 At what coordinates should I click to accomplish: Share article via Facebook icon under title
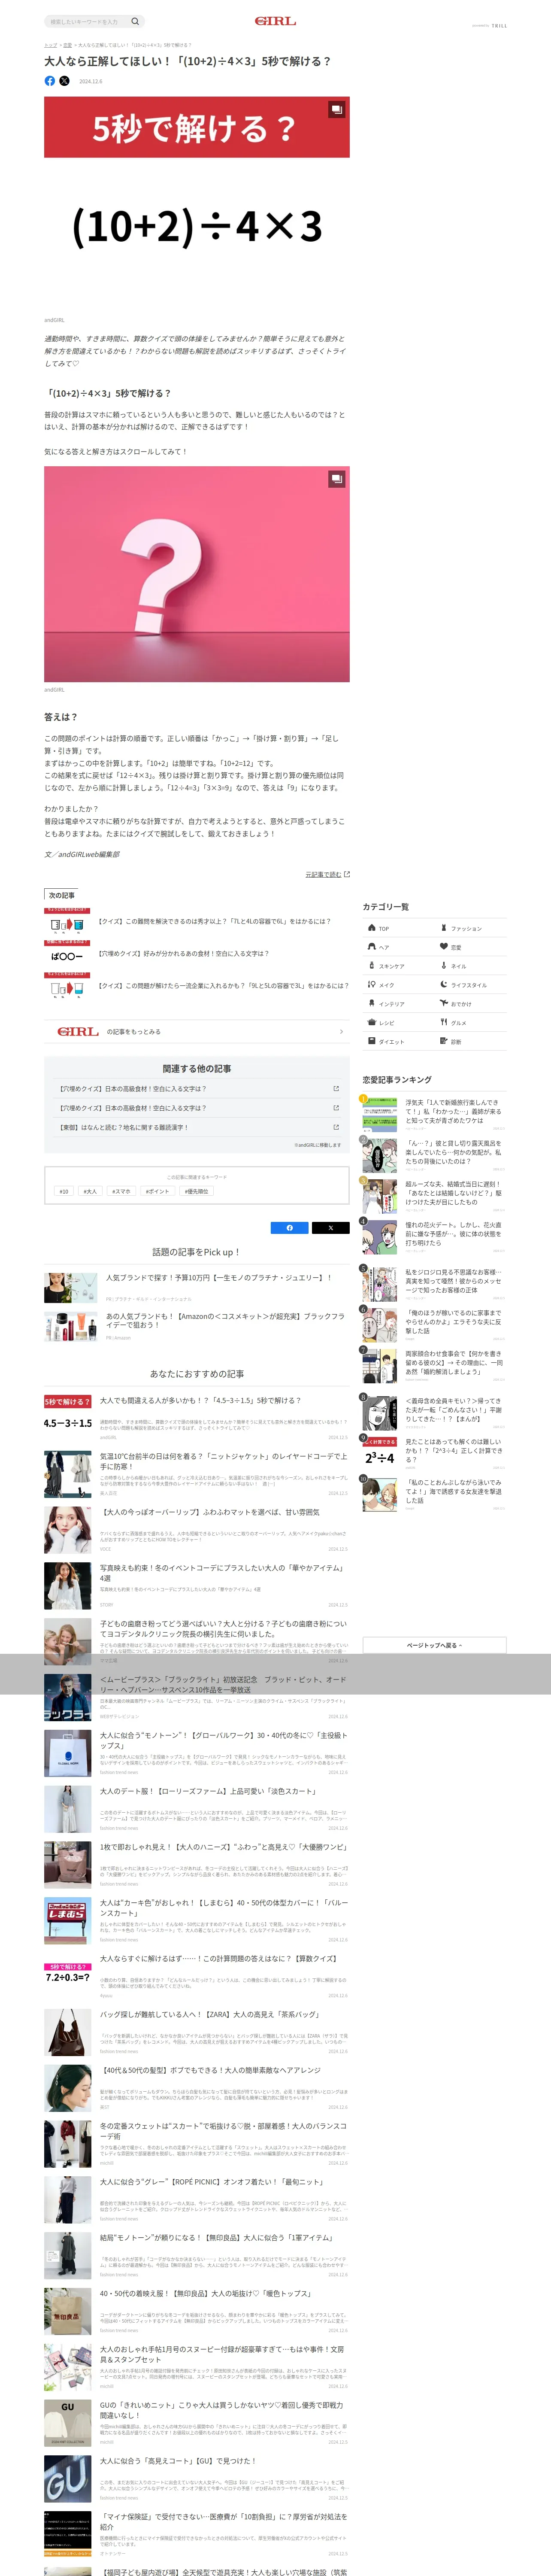[50, 81]
